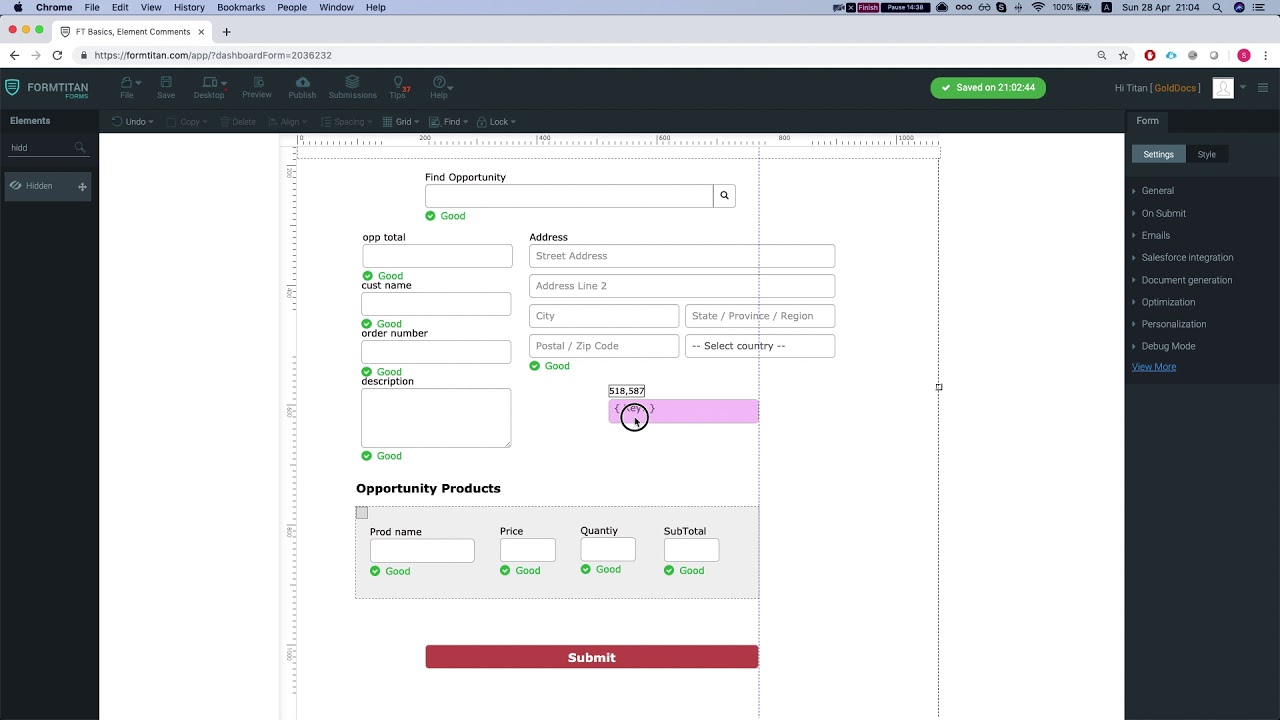1280x720 pixels.
Task: Select the Hidden element in Elements list
Action: [x=47, y=187]
